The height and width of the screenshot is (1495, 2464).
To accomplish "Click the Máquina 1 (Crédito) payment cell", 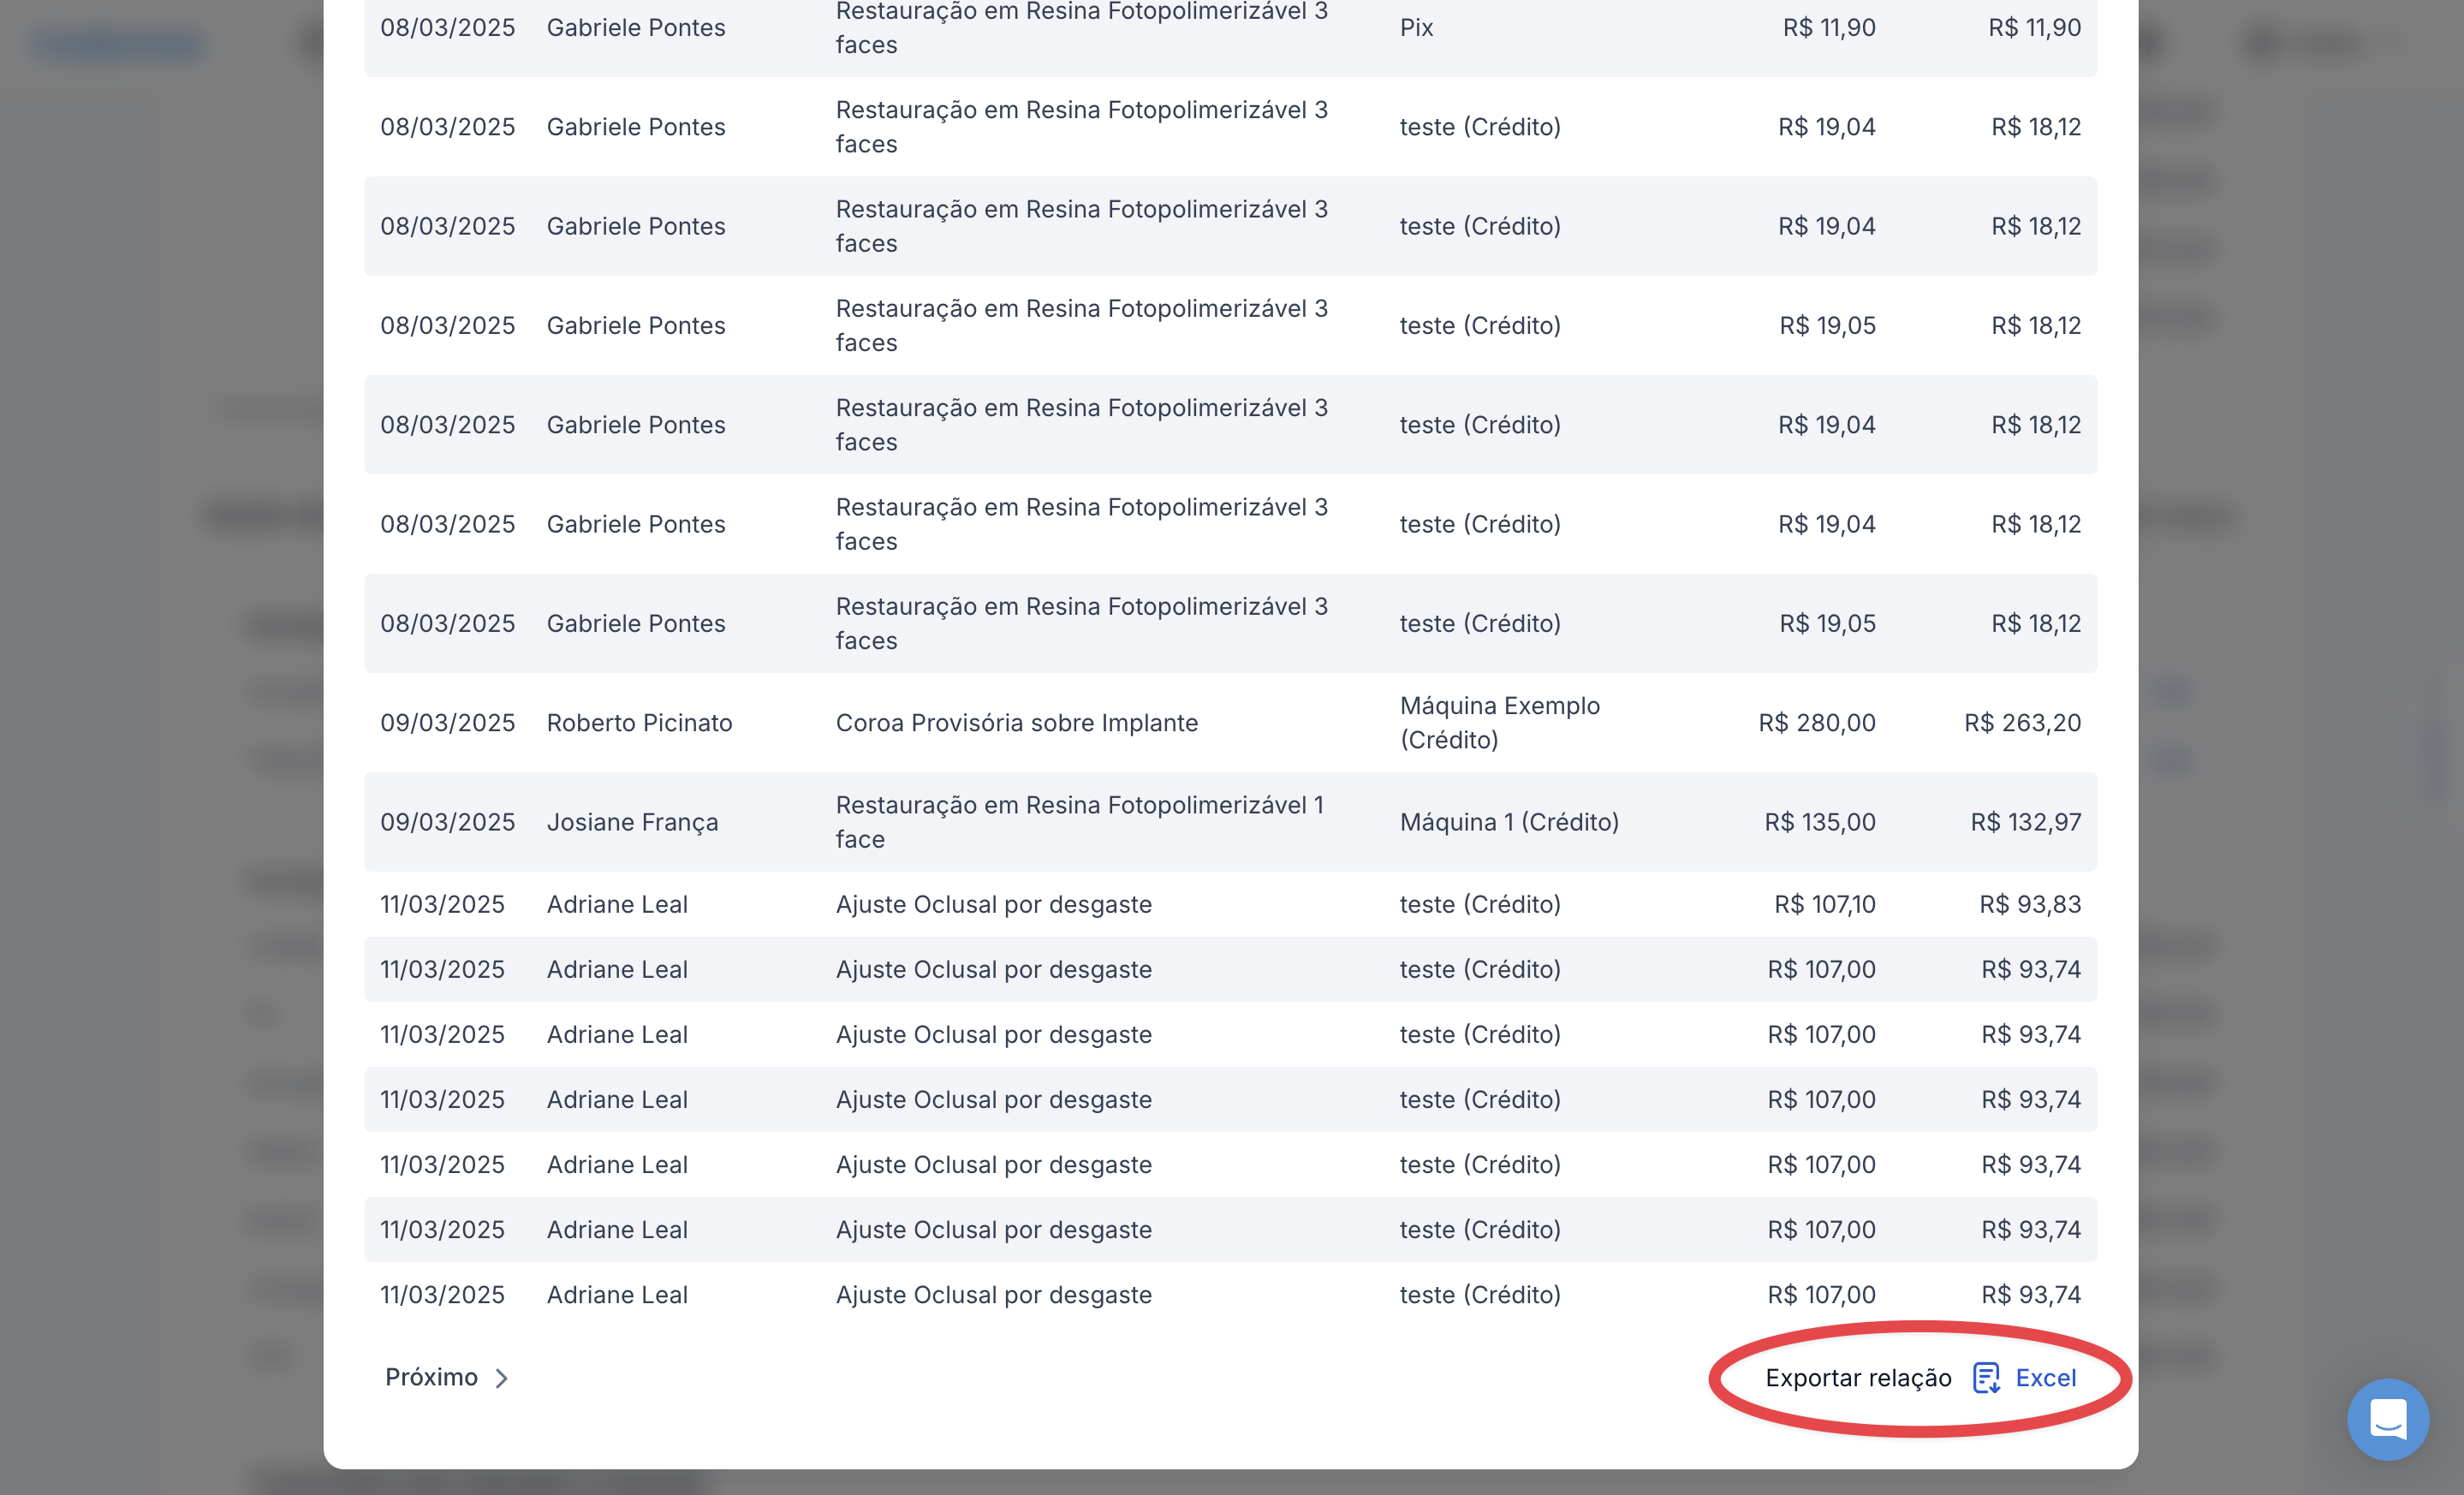I will coord(1508,822).
